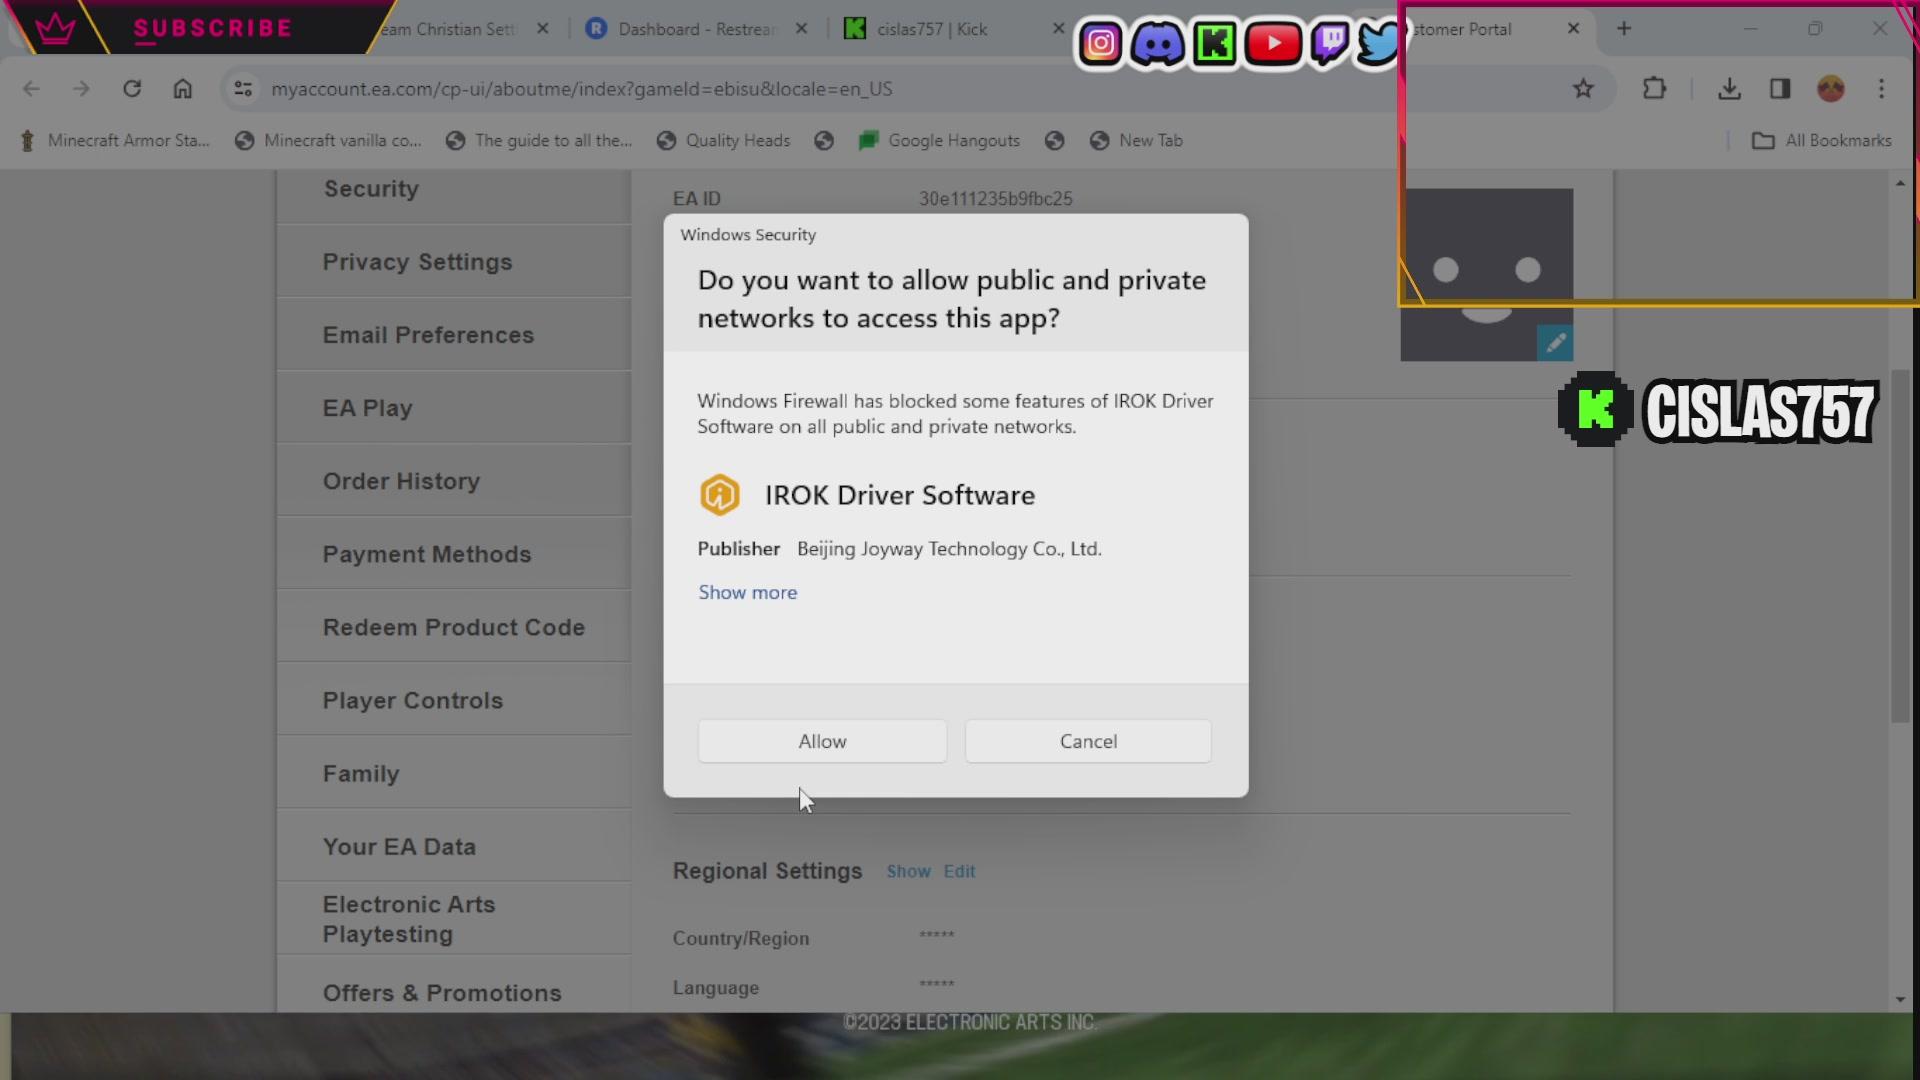Bookmark this page with star icon

point(1583,89)
